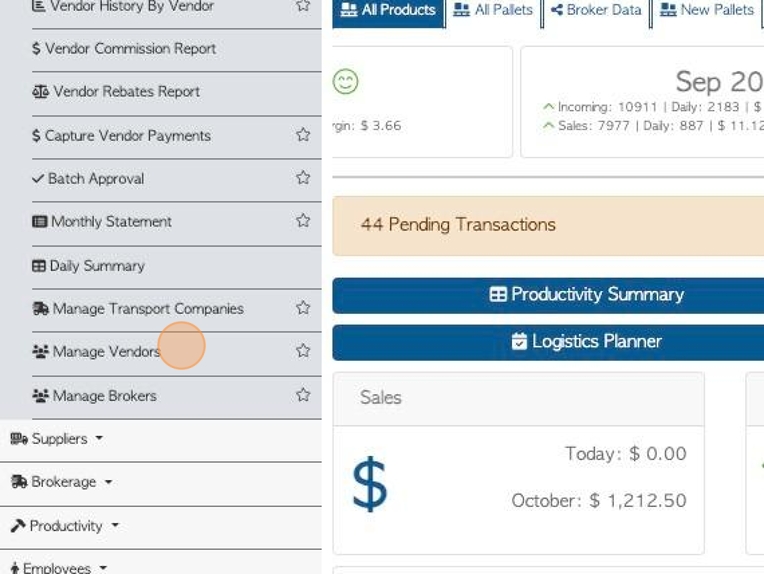Viewport: 764px width, 574px height.
Task: Open Daily Summary from the sidebar
Action: coord(89,266)
